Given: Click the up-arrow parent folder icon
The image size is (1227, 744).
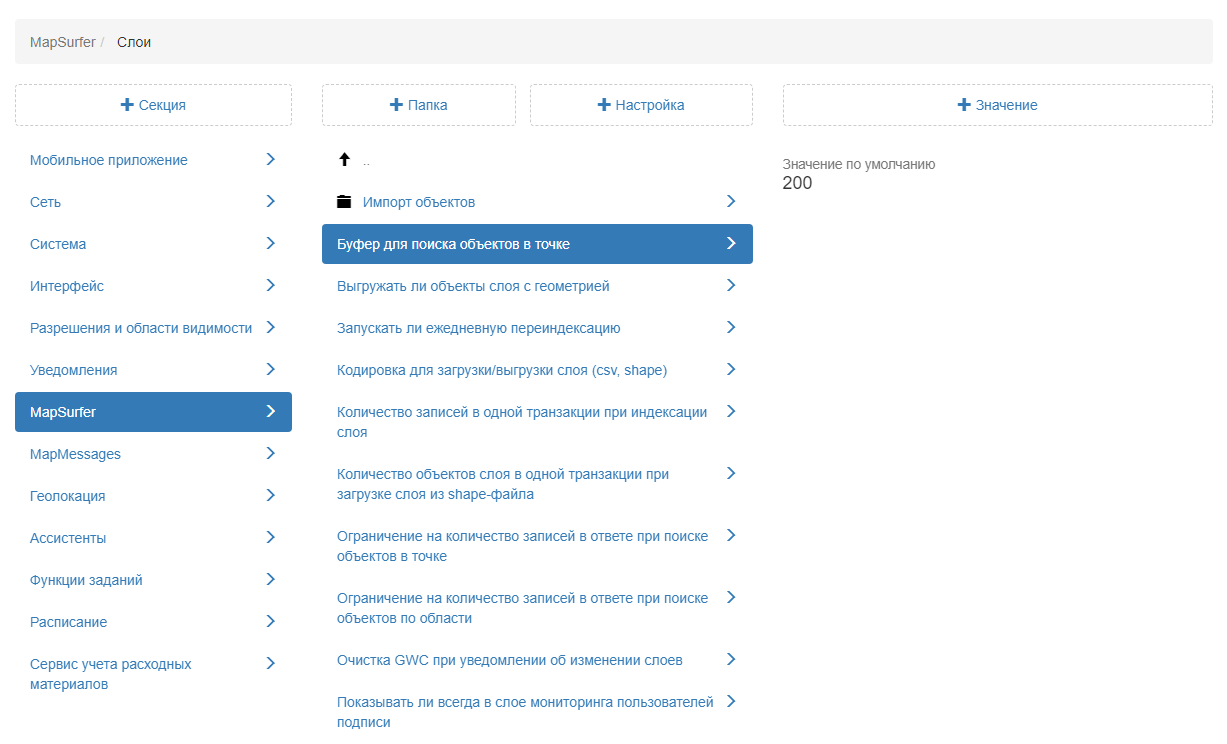Looking at the screenshot, I should coord(344,160).
